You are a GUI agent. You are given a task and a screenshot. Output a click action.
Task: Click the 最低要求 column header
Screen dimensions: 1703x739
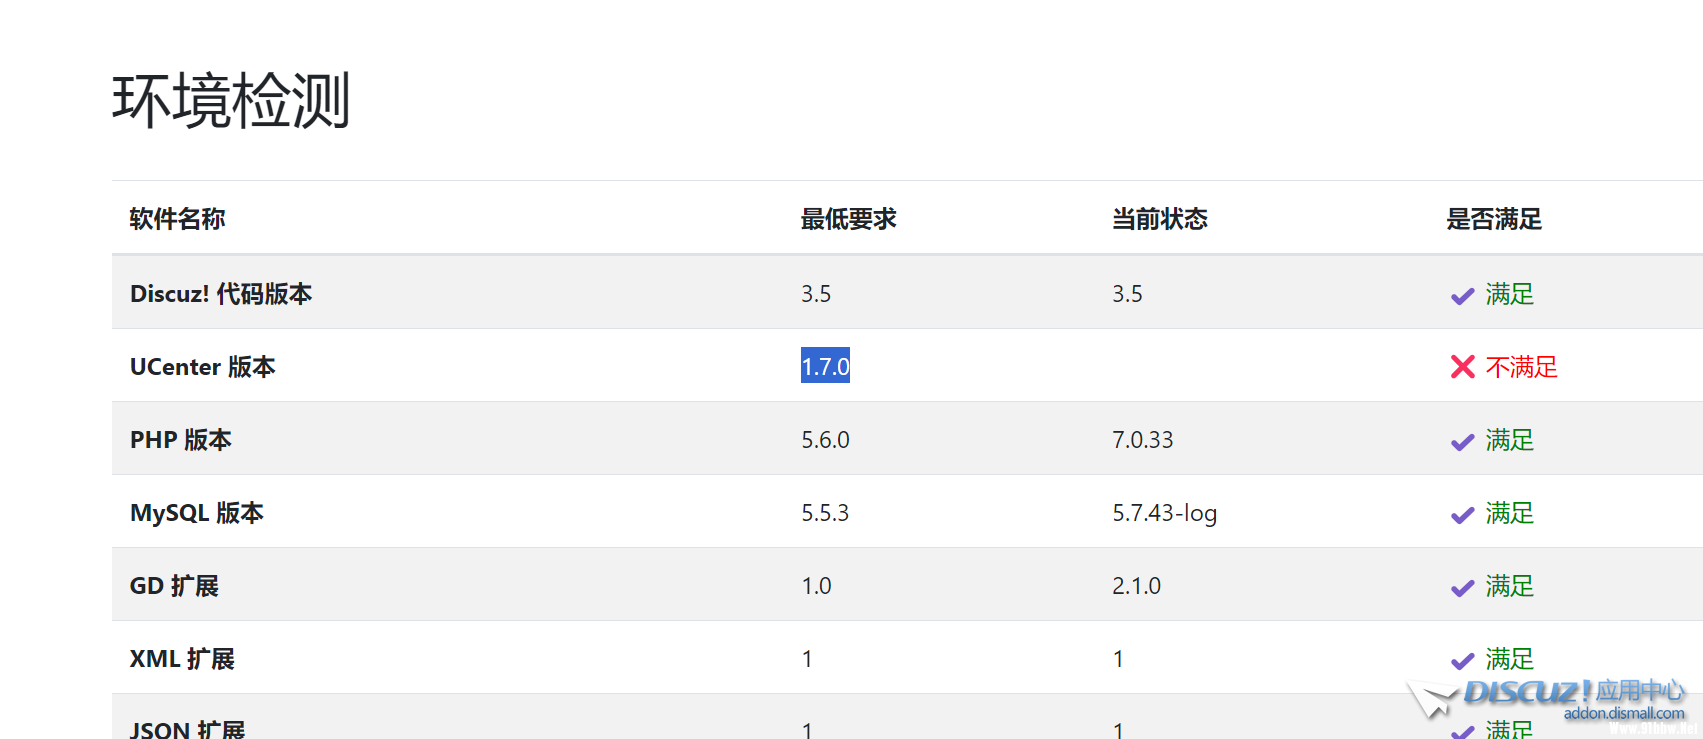tap(848, 219)
